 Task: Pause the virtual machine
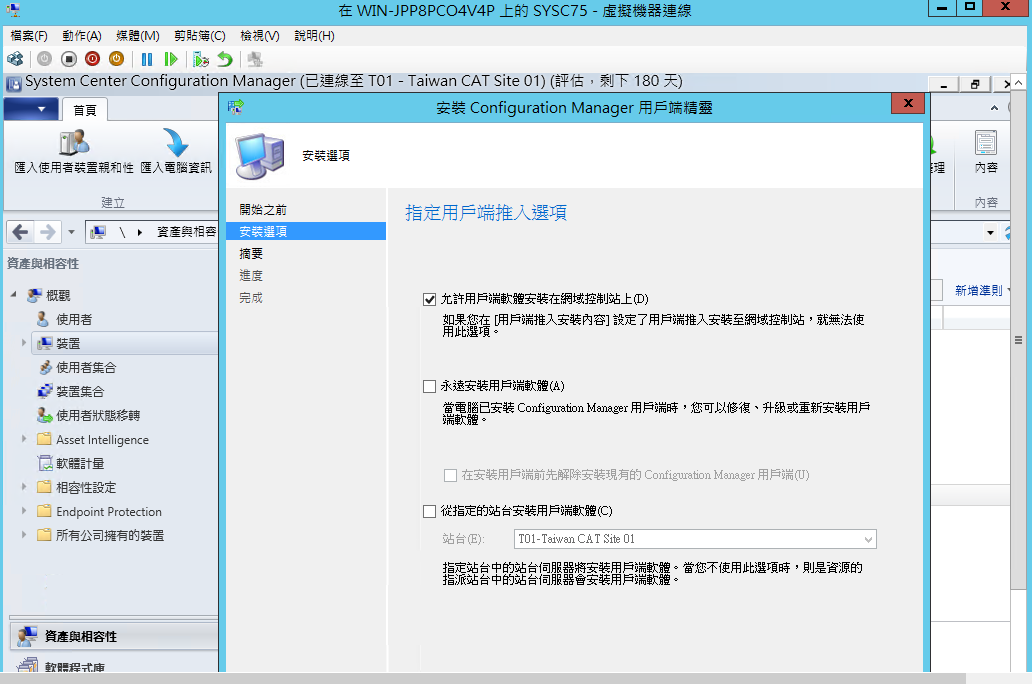click(147, 59)
